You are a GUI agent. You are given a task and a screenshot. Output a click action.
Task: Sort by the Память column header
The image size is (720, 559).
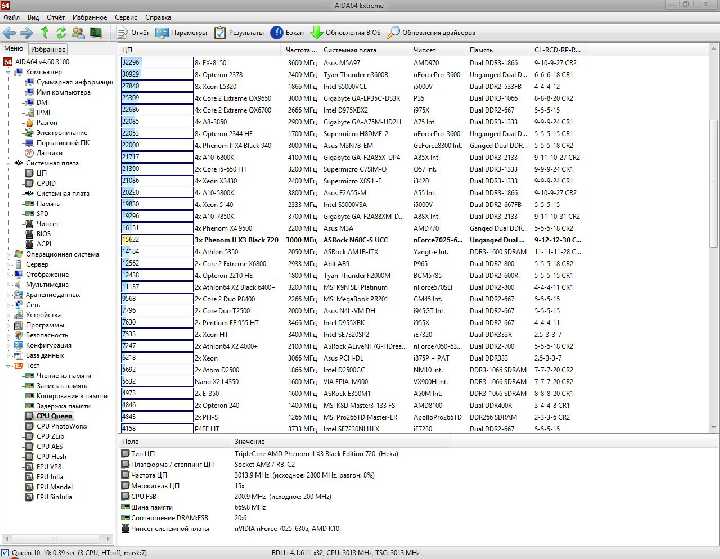[499, 50]
